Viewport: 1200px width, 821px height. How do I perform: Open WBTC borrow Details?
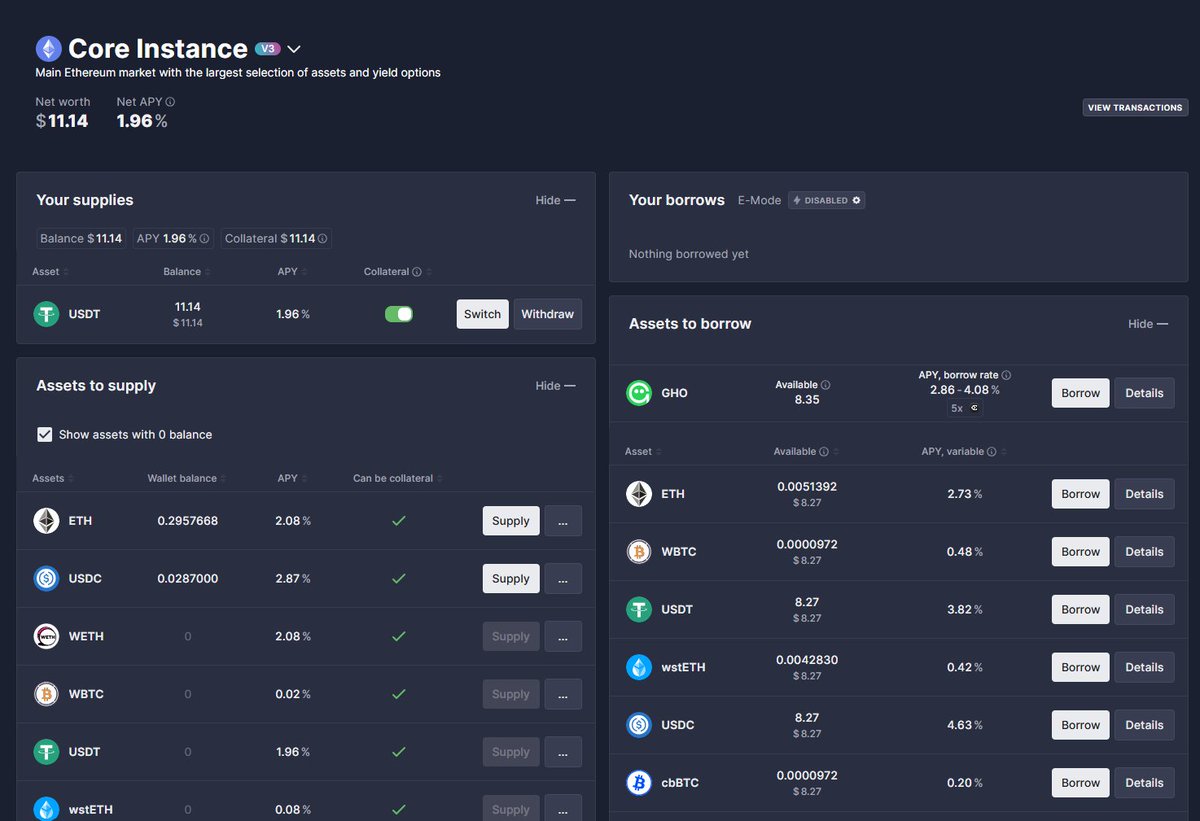[1144, 552]
